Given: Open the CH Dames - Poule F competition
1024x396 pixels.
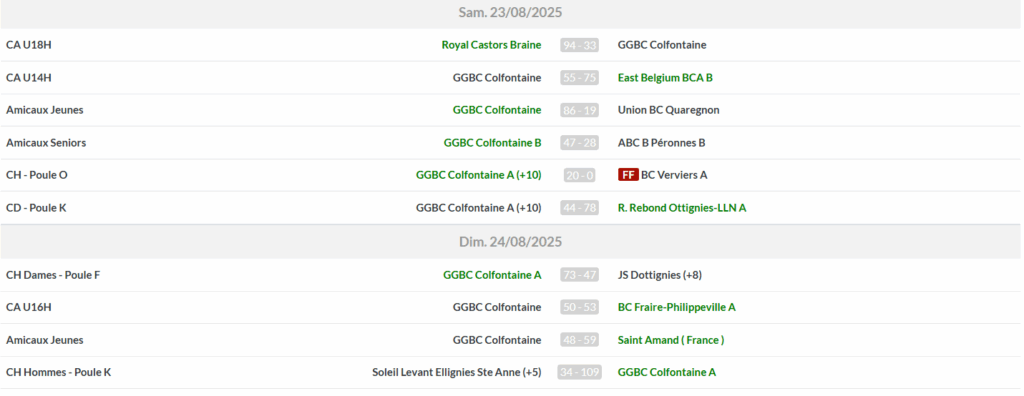Looking at the screenshot, I should [53, 275].
